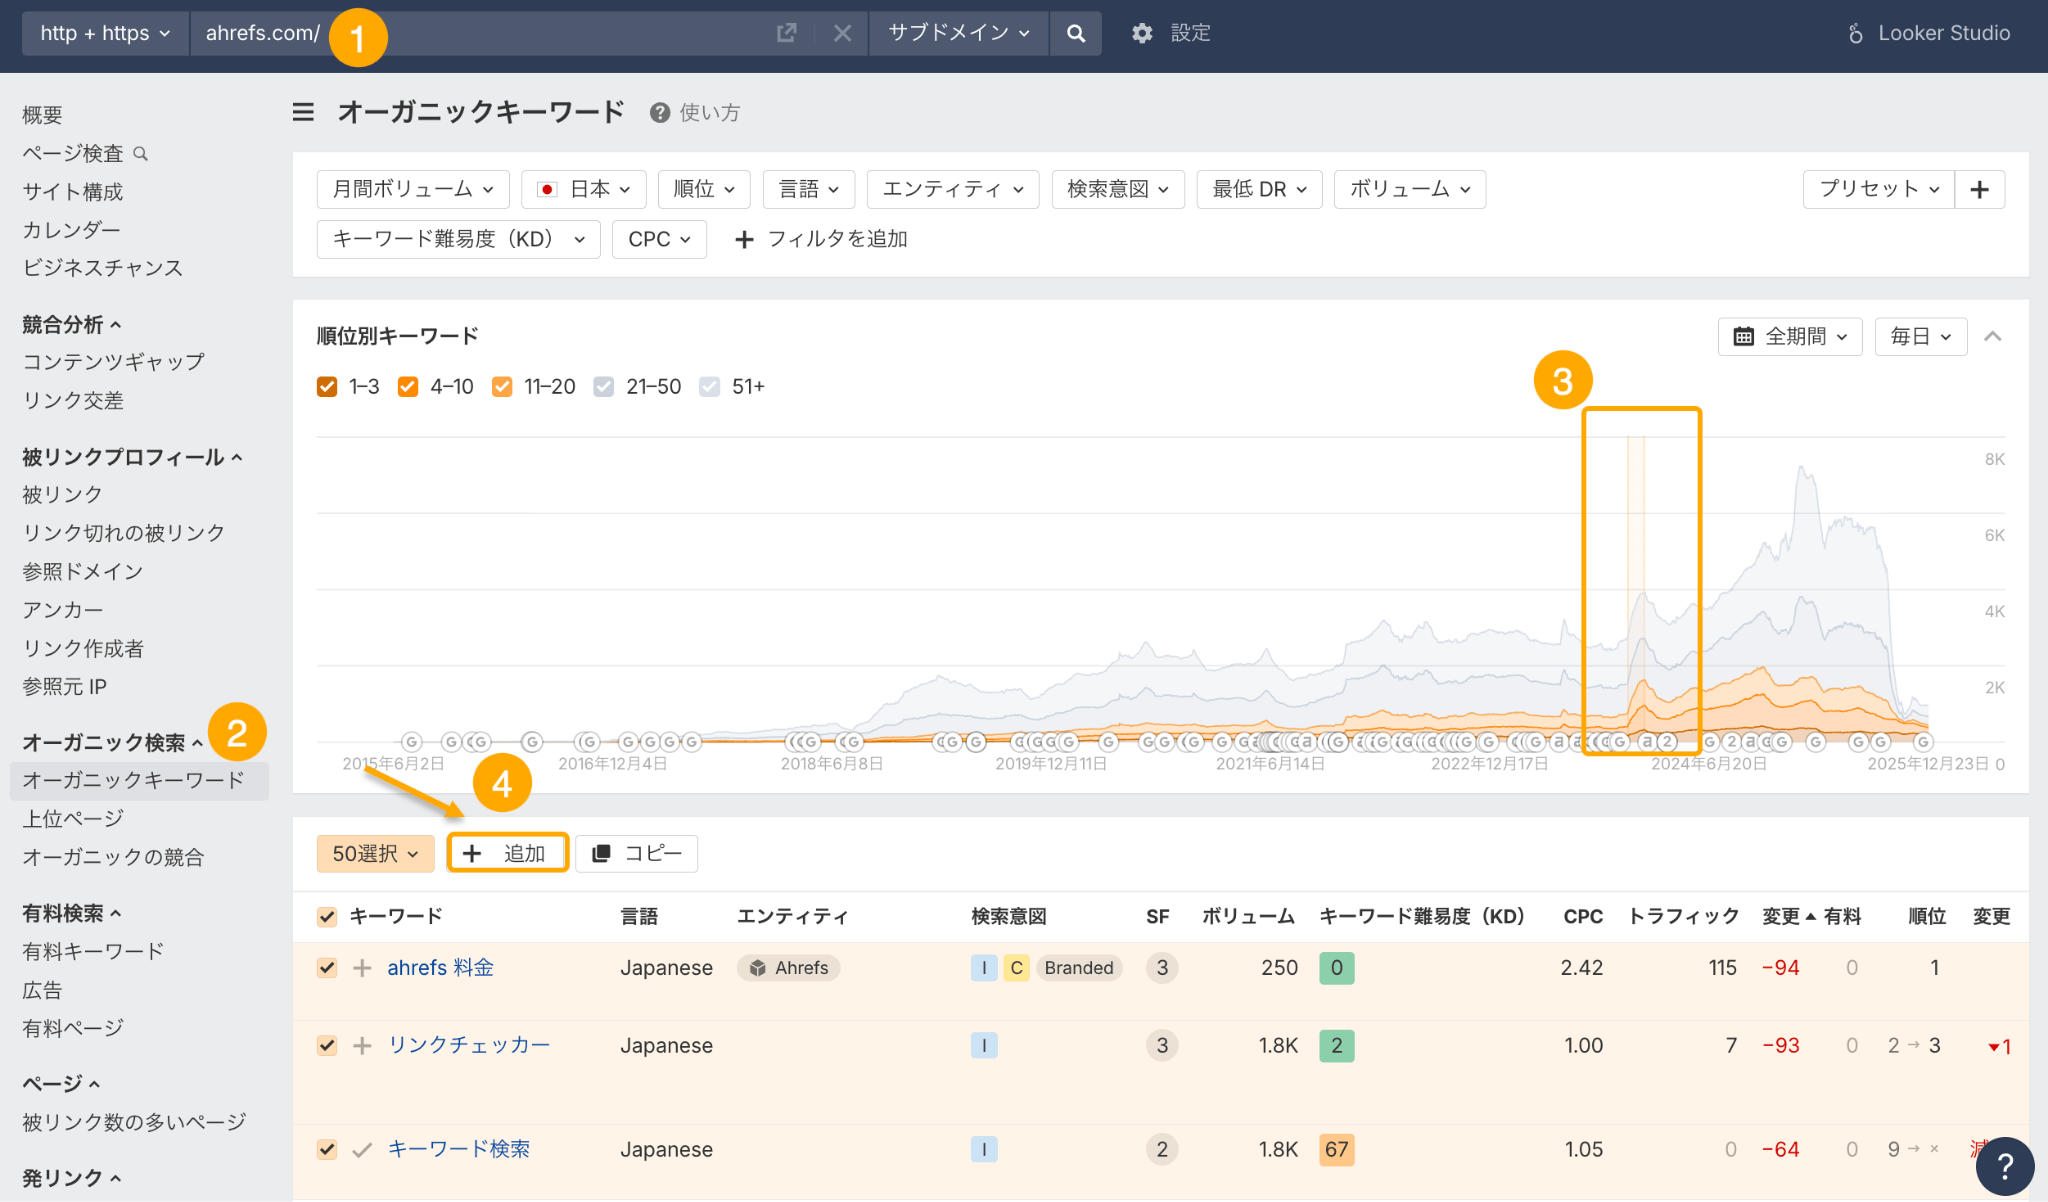Screen dimensions: 2048x1202
Task: Open the リンクチェッカー keyword link
Action: click(x=468, y=1045)
